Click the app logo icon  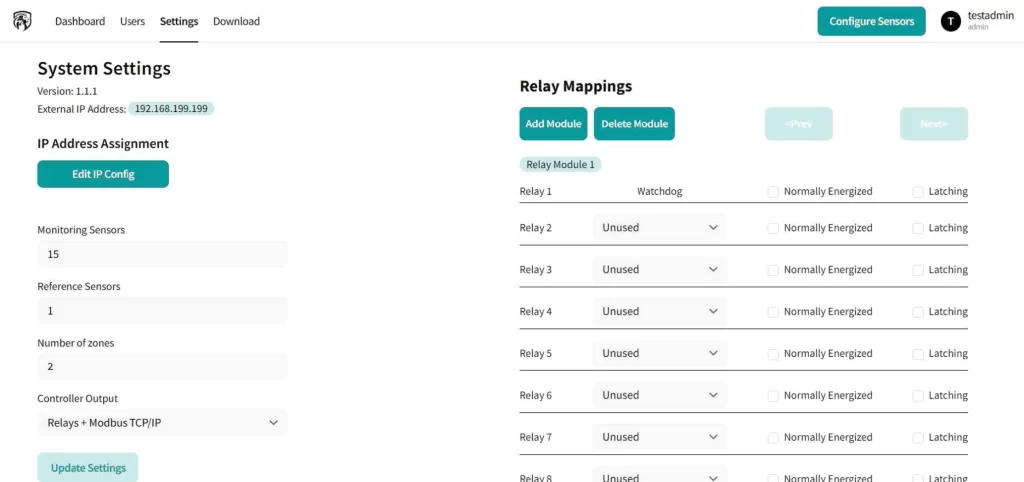[22, 21]
